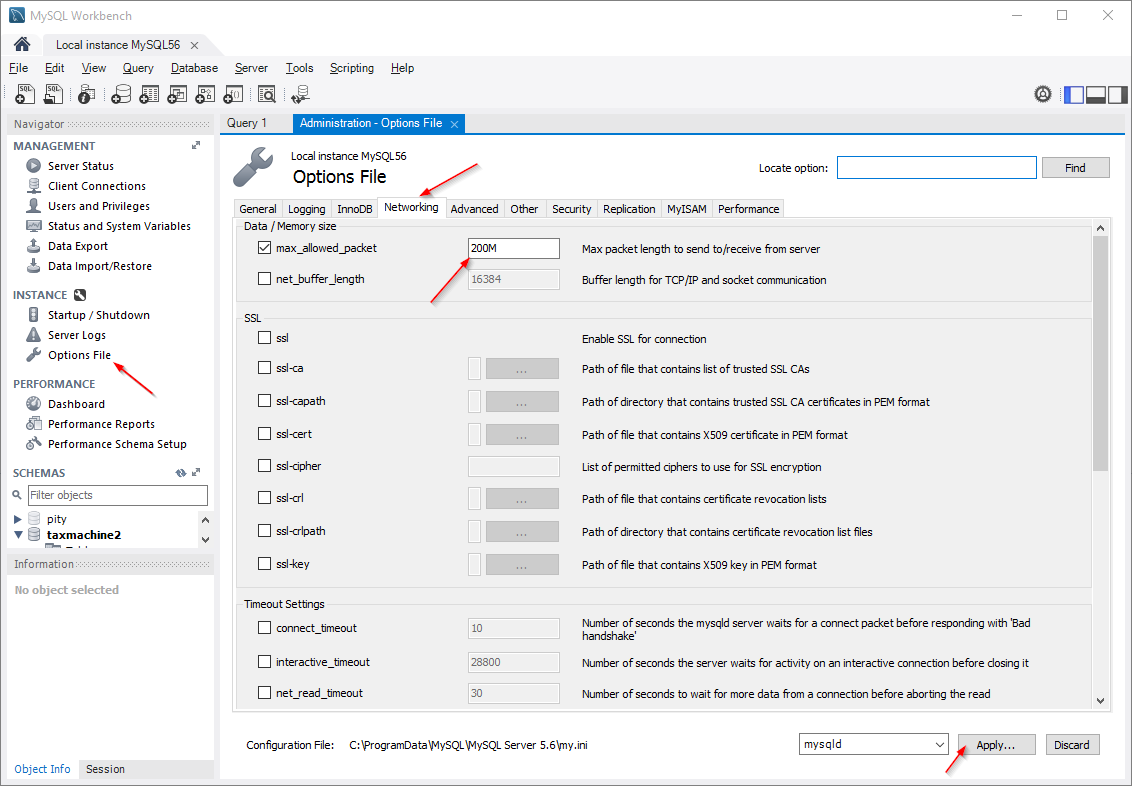Click the Find button
Image resolution: width=1132 pixels, height=786 pixels.
[1075, 168]
